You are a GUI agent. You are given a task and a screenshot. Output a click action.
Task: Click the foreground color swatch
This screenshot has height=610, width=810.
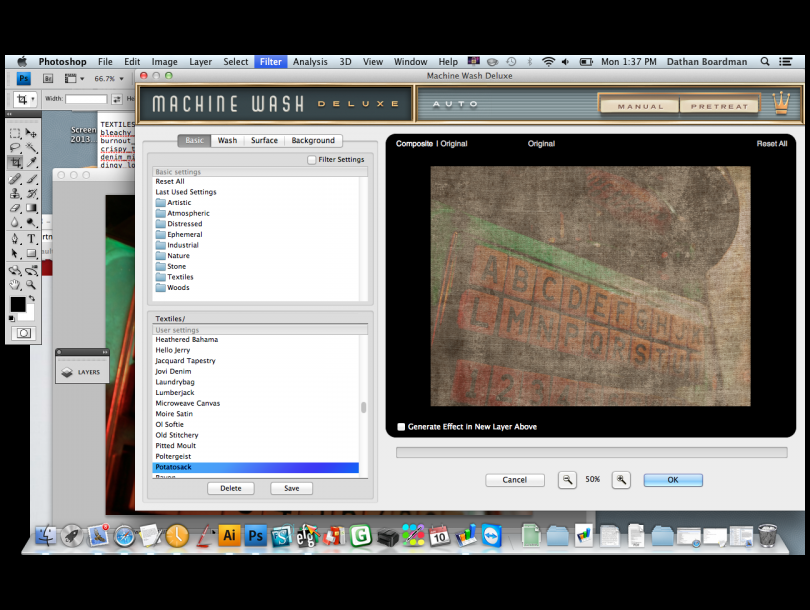coord(18,304)
